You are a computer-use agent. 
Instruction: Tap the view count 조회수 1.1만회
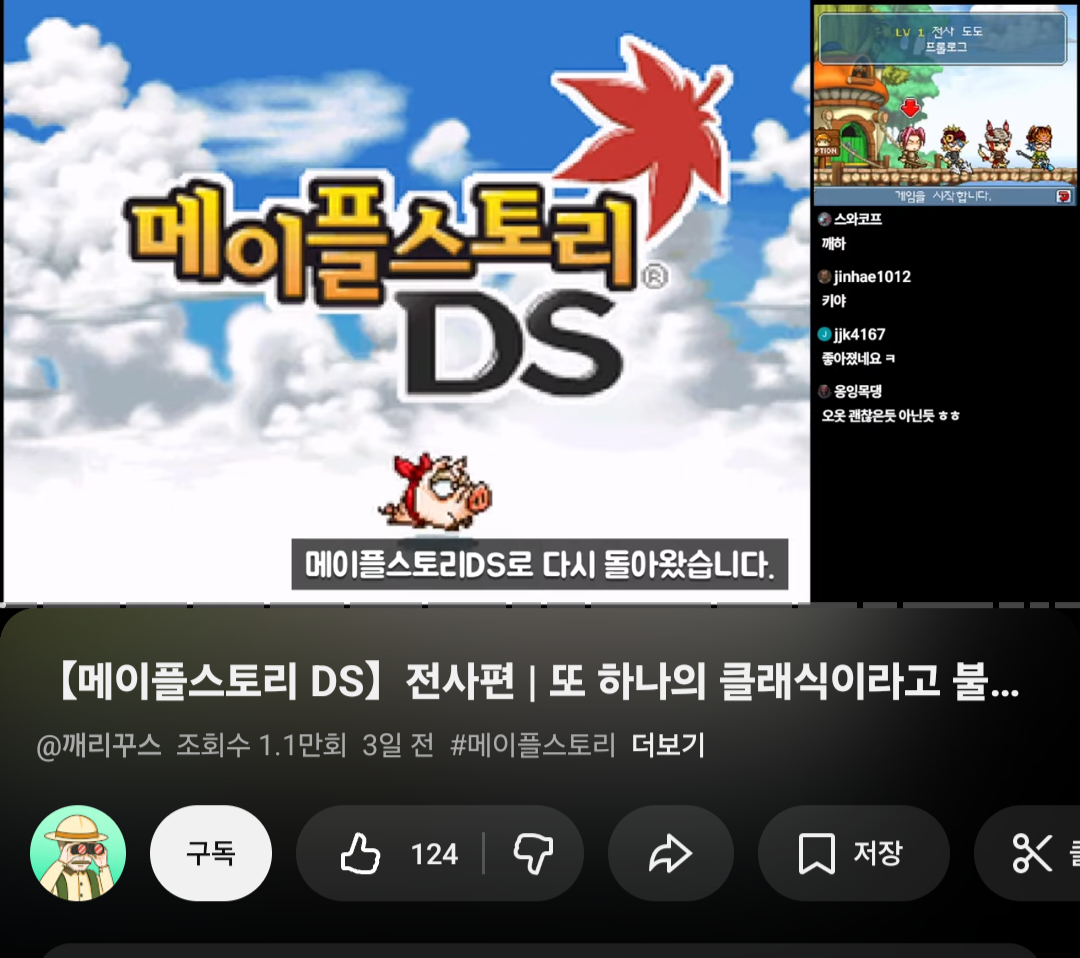click(261, 745)
